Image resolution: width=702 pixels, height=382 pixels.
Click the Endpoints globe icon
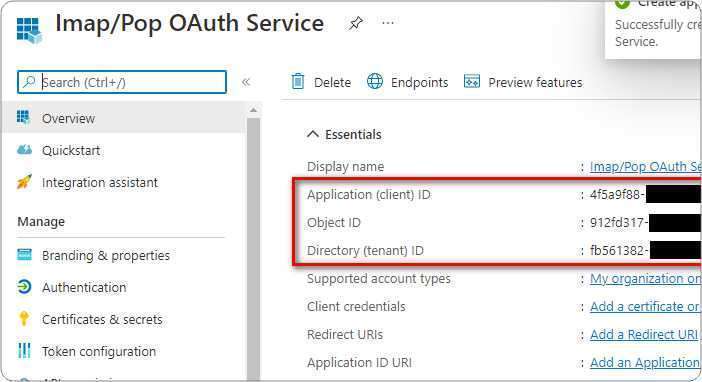pyautogui.click(x=375, y=82)
